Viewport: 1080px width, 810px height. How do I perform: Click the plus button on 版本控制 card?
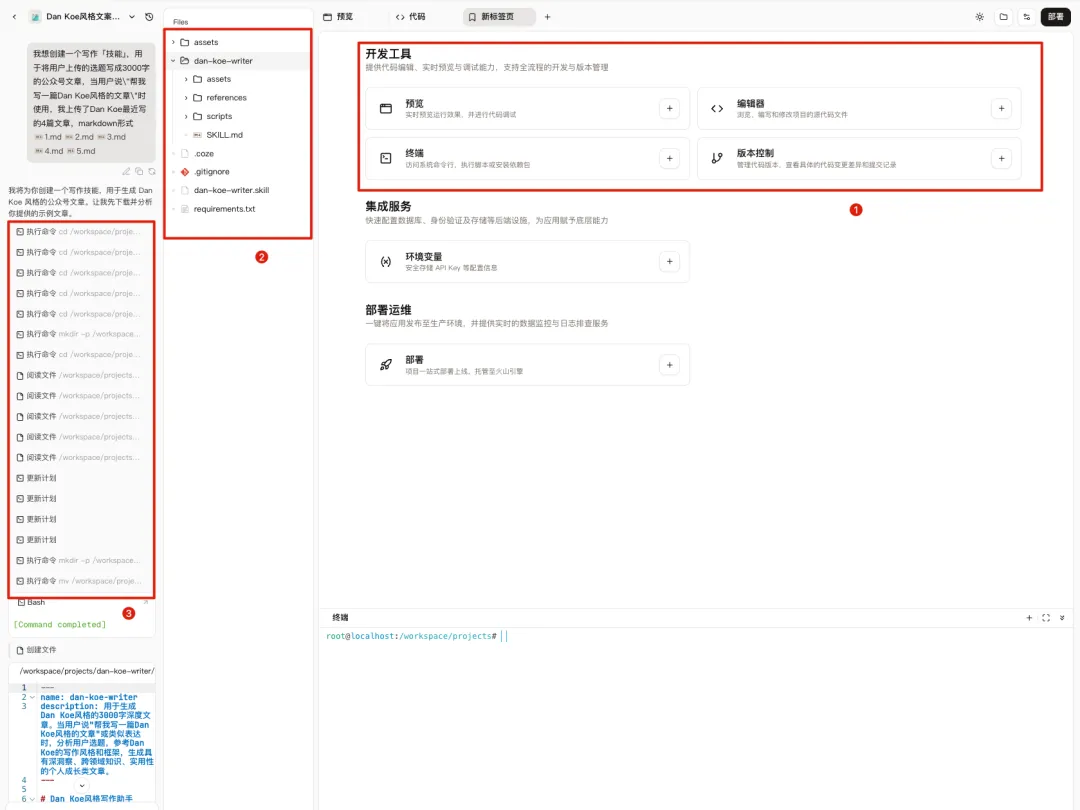coord(1000,158)
